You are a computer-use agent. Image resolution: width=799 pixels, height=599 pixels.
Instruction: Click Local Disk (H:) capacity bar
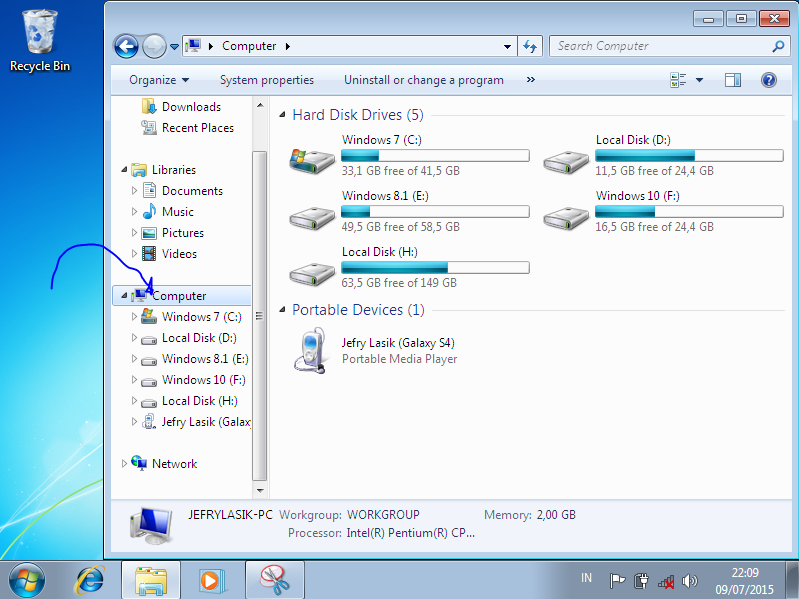(x=435, y=267)
